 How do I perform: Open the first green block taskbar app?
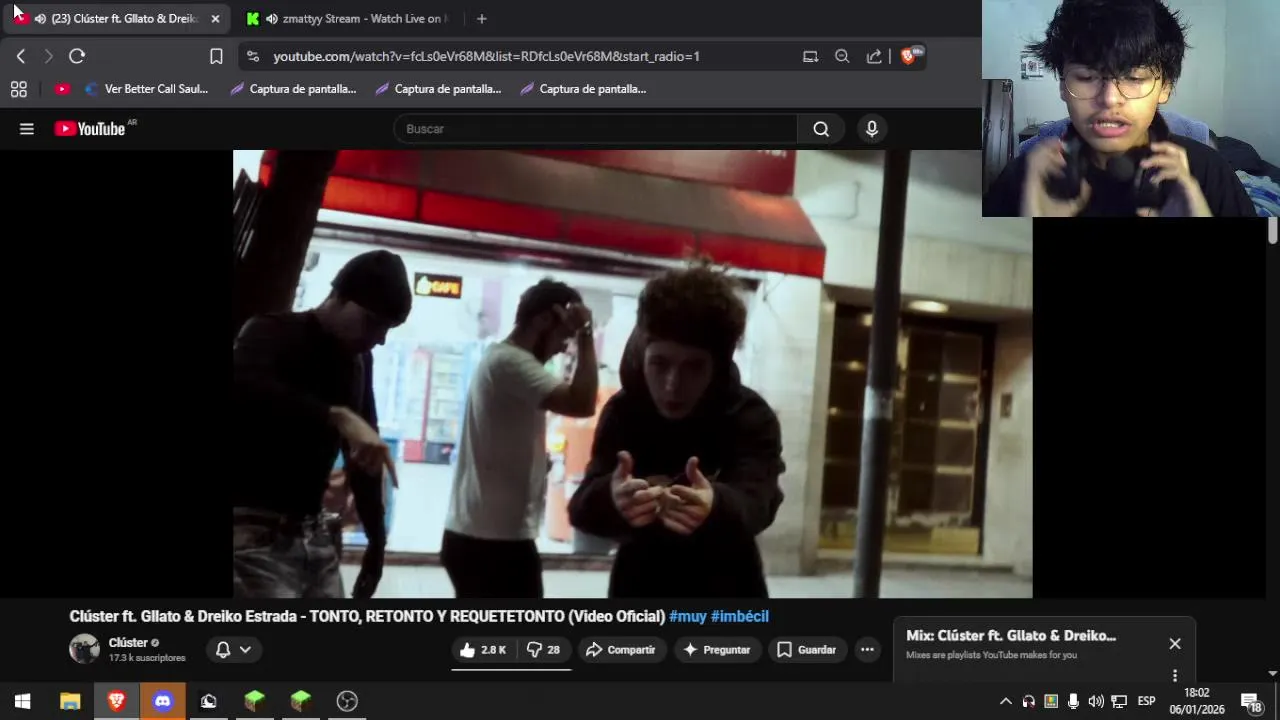(254, 701)
